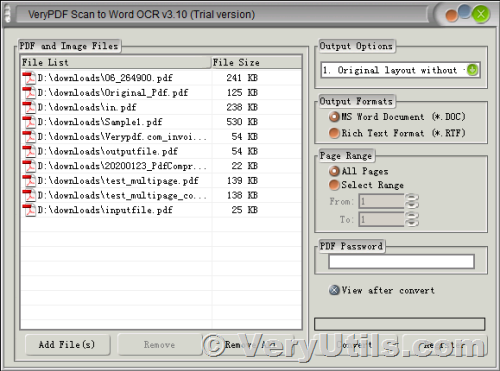
Task: Click the 241 KB file size cell
Action: [x=242, y=78]
